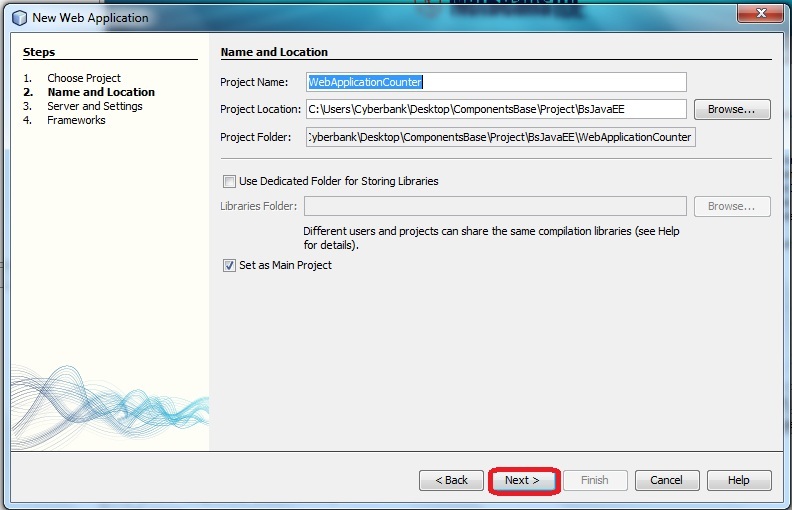The image size is (792, 510).
Task: Select step 'Choose Project' in Steps list
Action: coord(84,78)
